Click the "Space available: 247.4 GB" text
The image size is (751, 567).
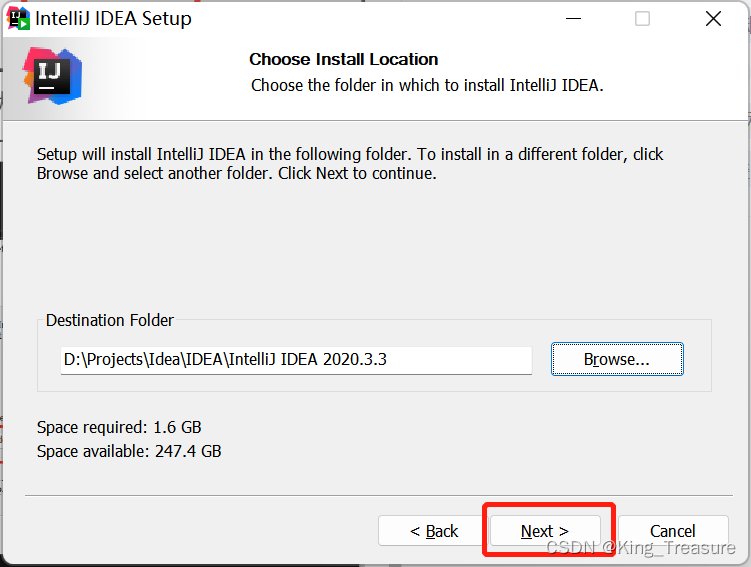pos(129,451)
